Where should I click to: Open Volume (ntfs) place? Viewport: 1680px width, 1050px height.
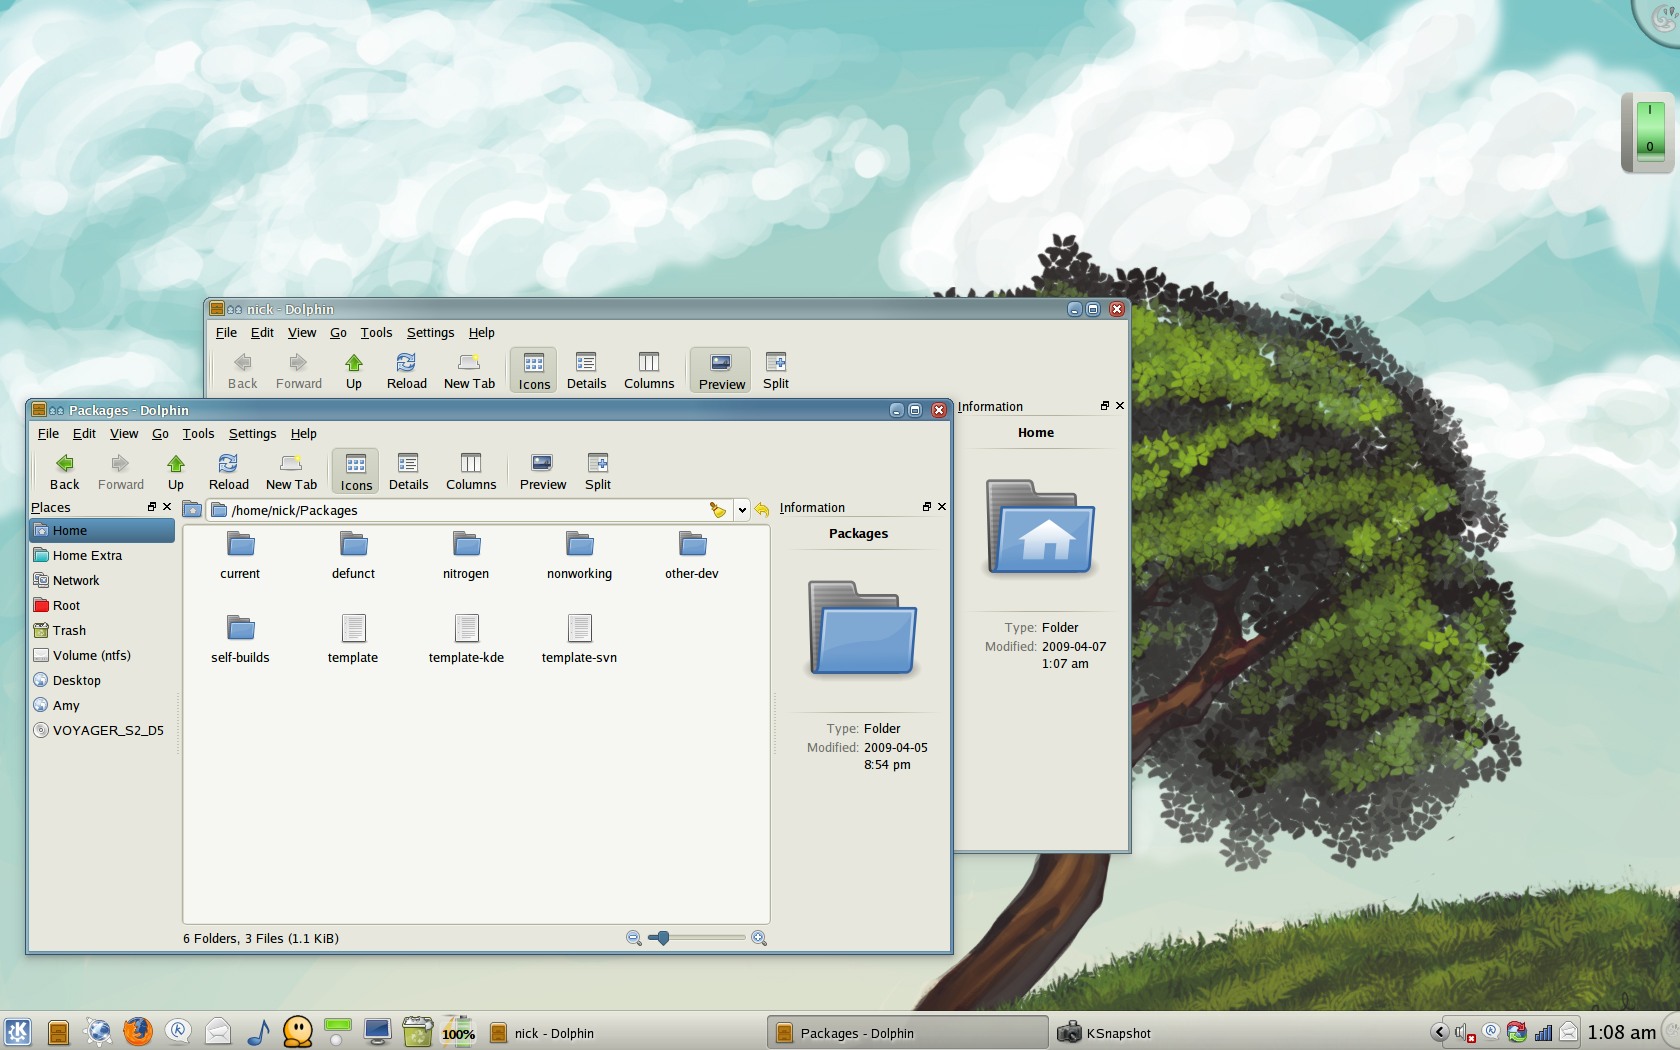[x=102, y=655]
